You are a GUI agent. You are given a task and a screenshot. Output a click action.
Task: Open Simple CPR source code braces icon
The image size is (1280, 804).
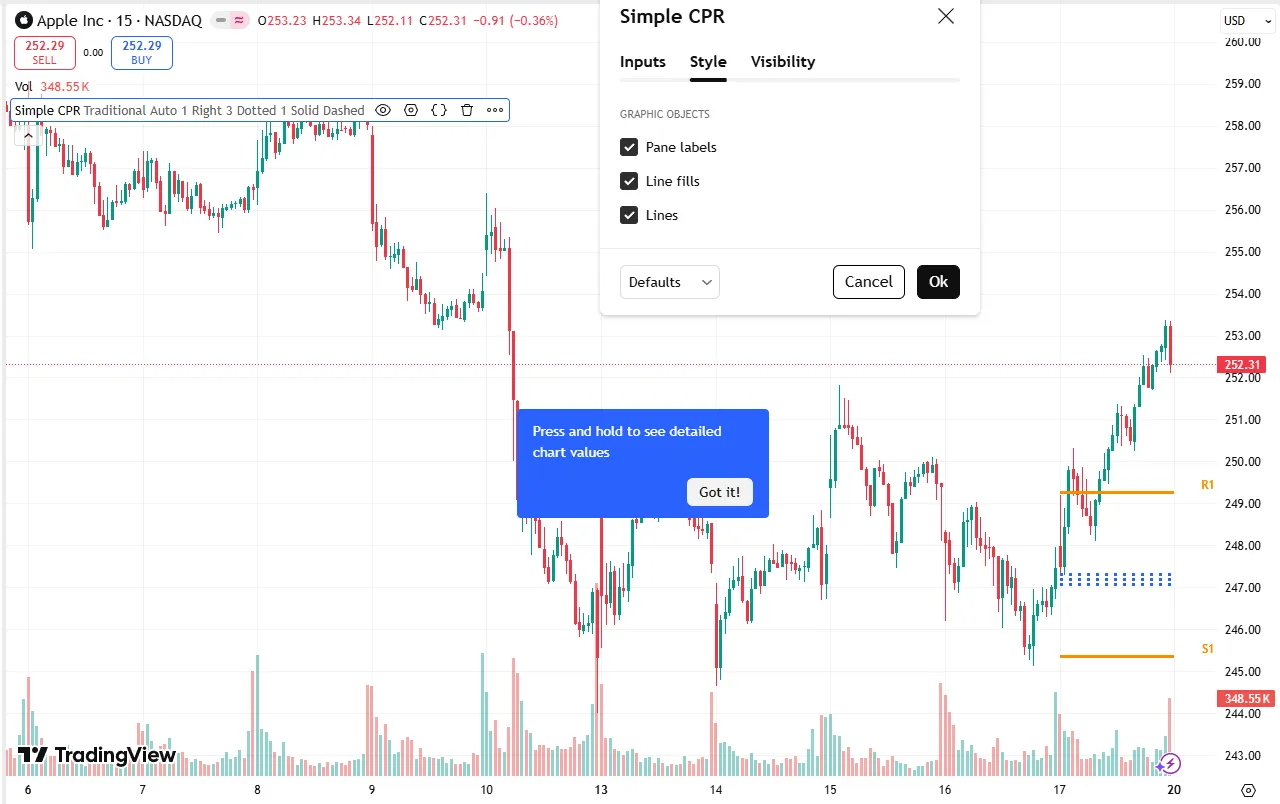439,110
